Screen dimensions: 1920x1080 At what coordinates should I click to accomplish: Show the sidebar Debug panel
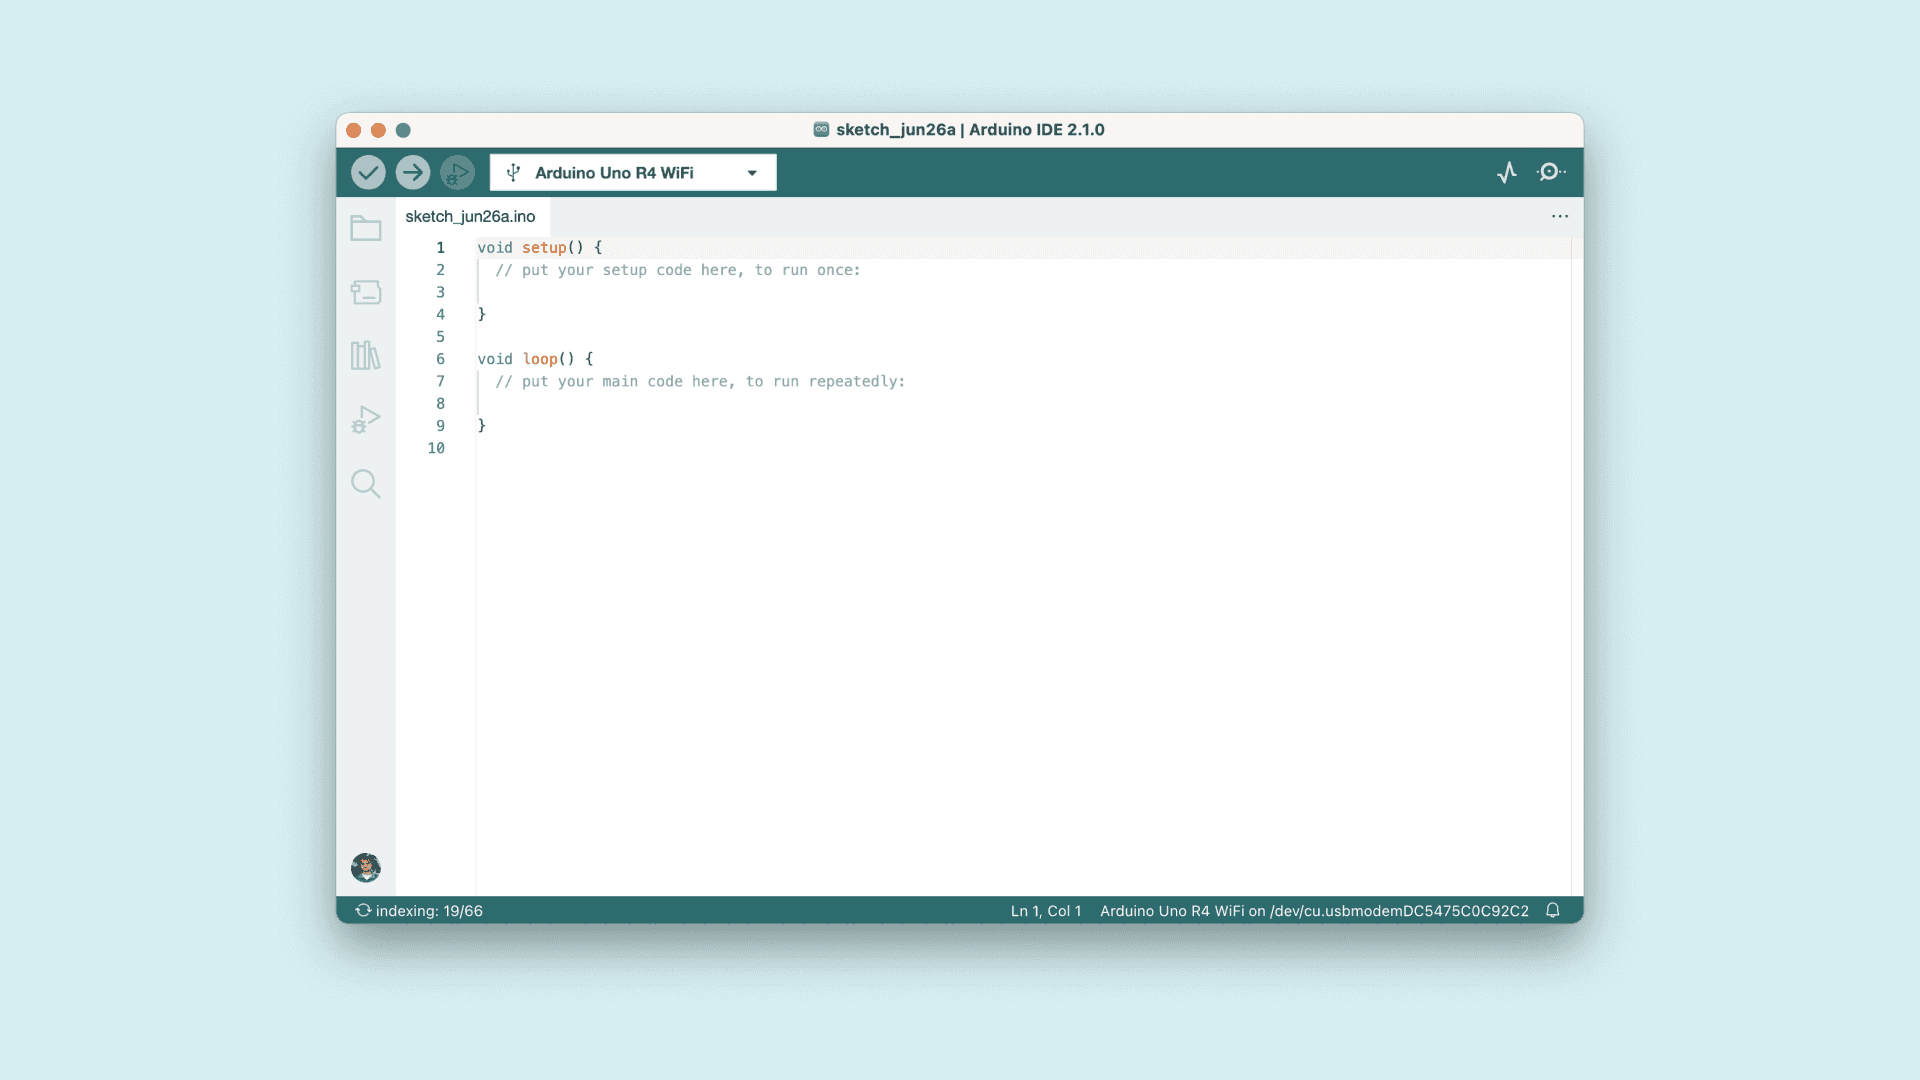pos(365,419)
